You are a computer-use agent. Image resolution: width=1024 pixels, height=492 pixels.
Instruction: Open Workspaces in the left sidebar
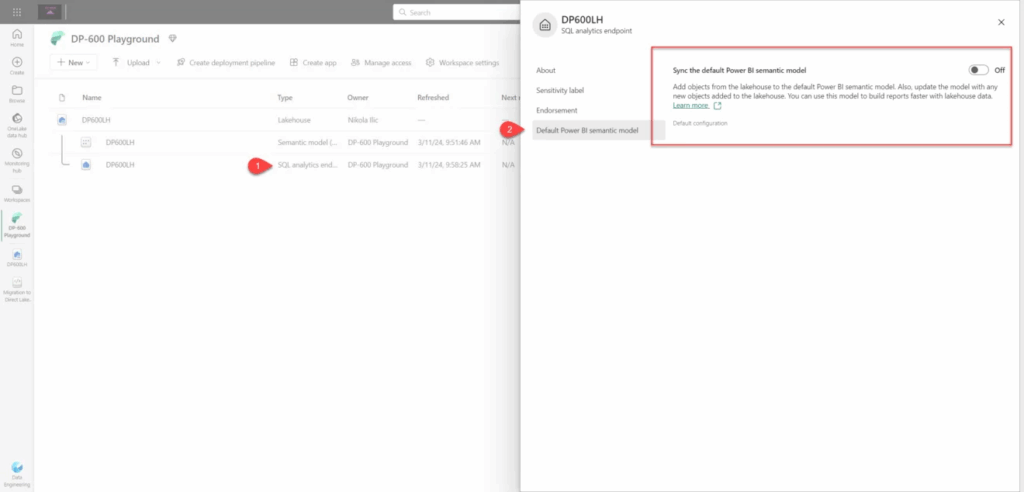click(17, 193)
